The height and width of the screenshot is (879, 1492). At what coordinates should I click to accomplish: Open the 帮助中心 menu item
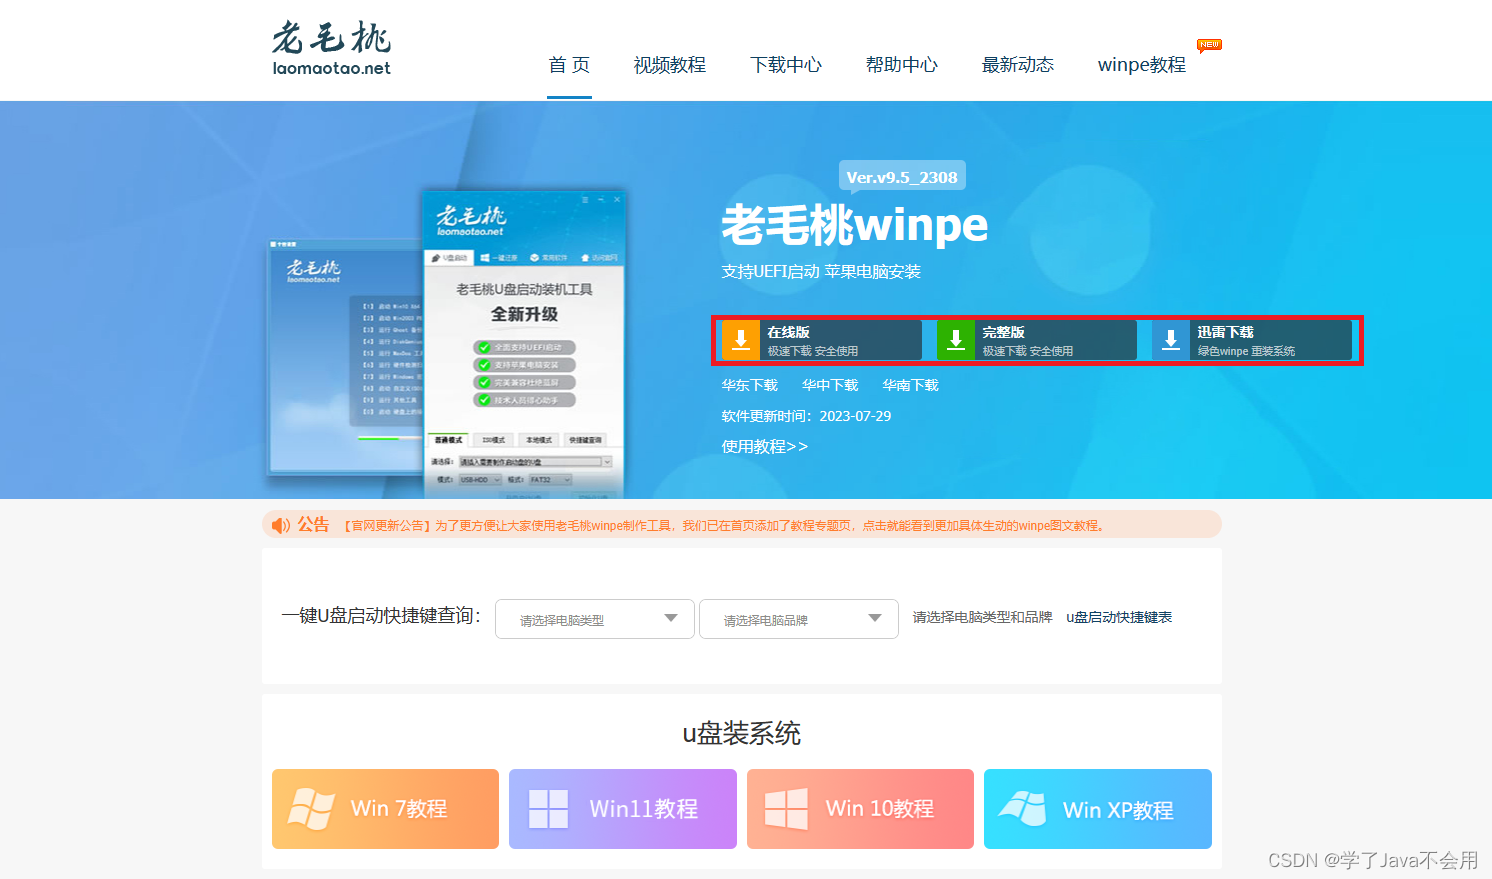click(x=902, y=65)
